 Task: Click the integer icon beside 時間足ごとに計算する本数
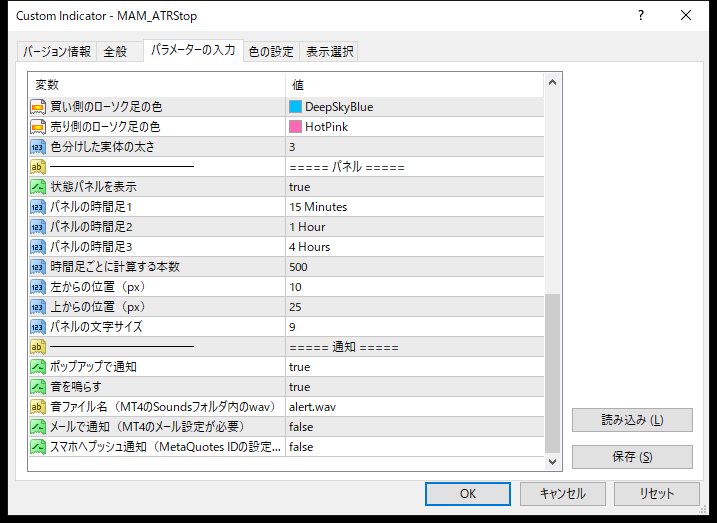click(37, 267)
